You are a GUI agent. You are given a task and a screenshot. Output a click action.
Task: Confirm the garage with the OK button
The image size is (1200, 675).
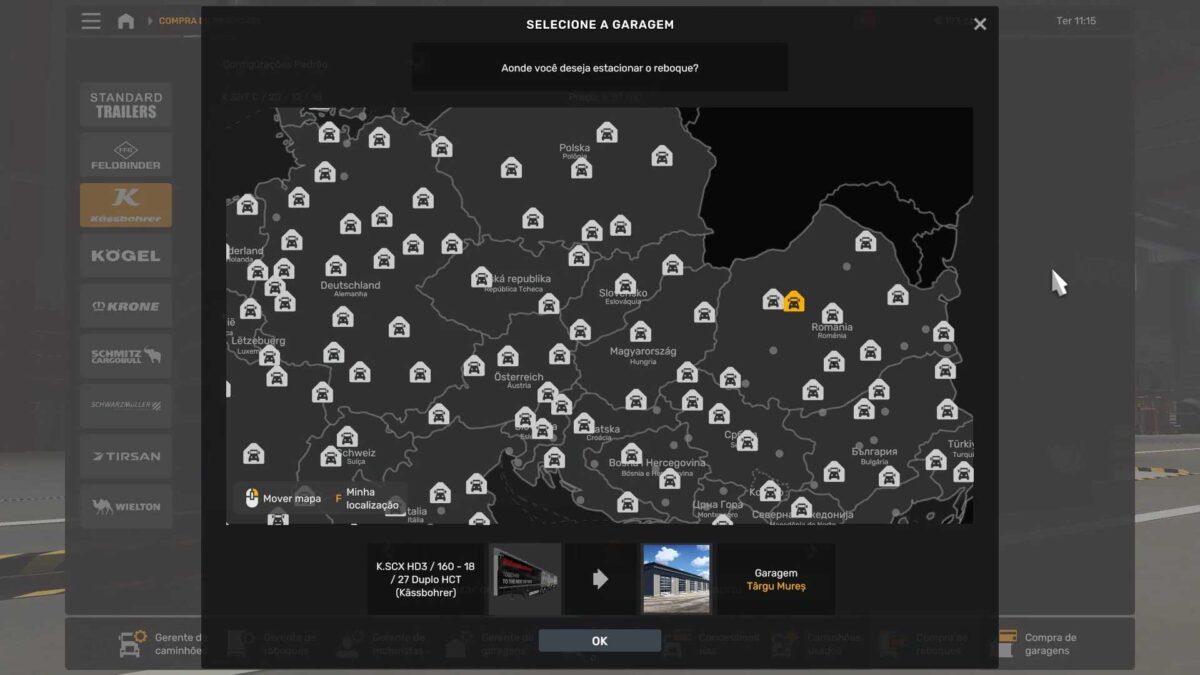coord(599,641)
